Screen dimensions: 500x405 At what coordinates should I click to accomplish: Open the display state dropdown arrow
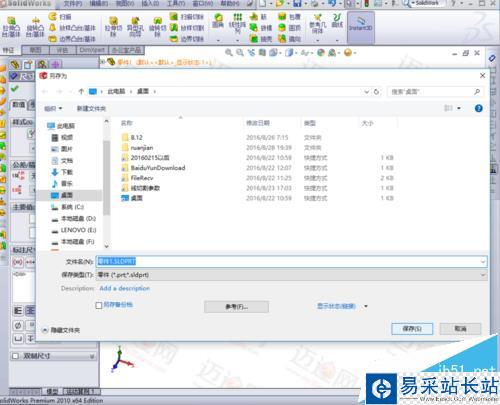[x=366, y=306]
